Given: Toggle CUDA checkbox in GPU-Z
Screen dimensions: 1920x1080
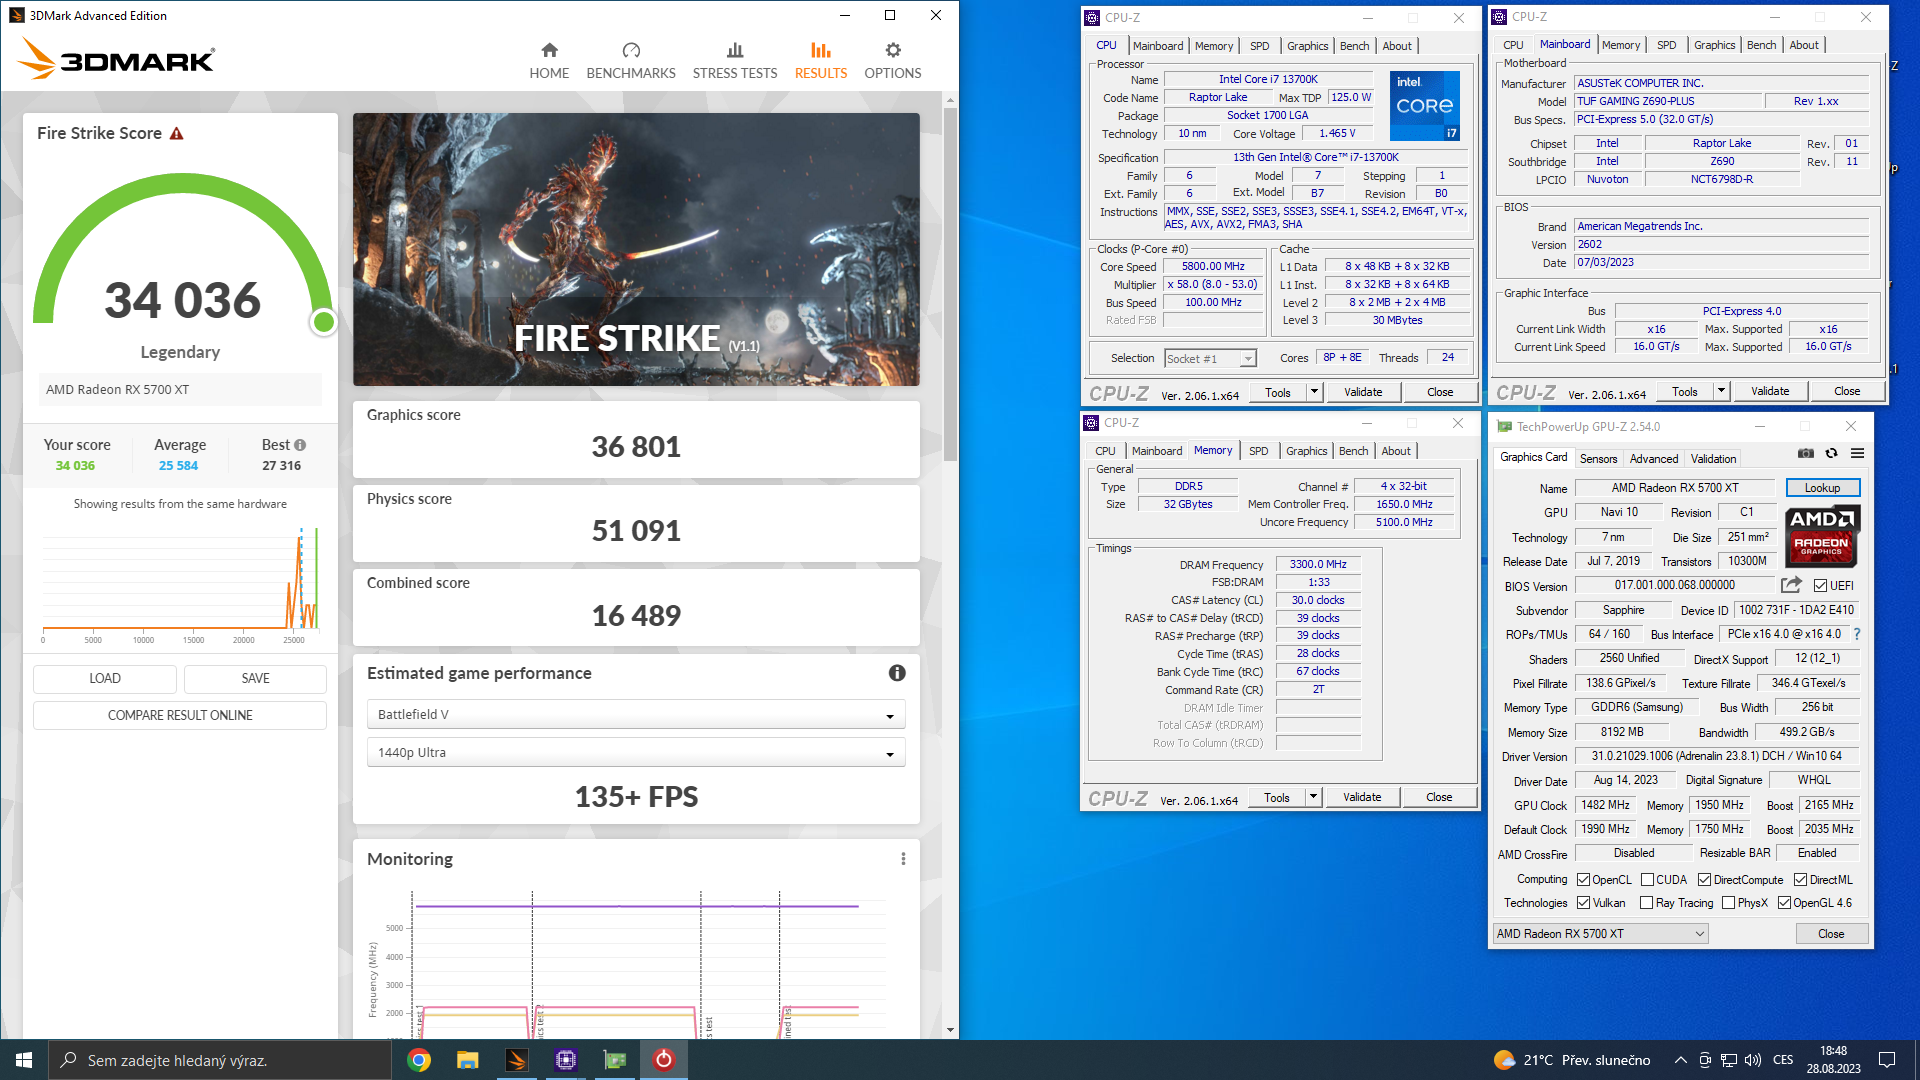Looking at the screenshot, I should coord(1647,880).
